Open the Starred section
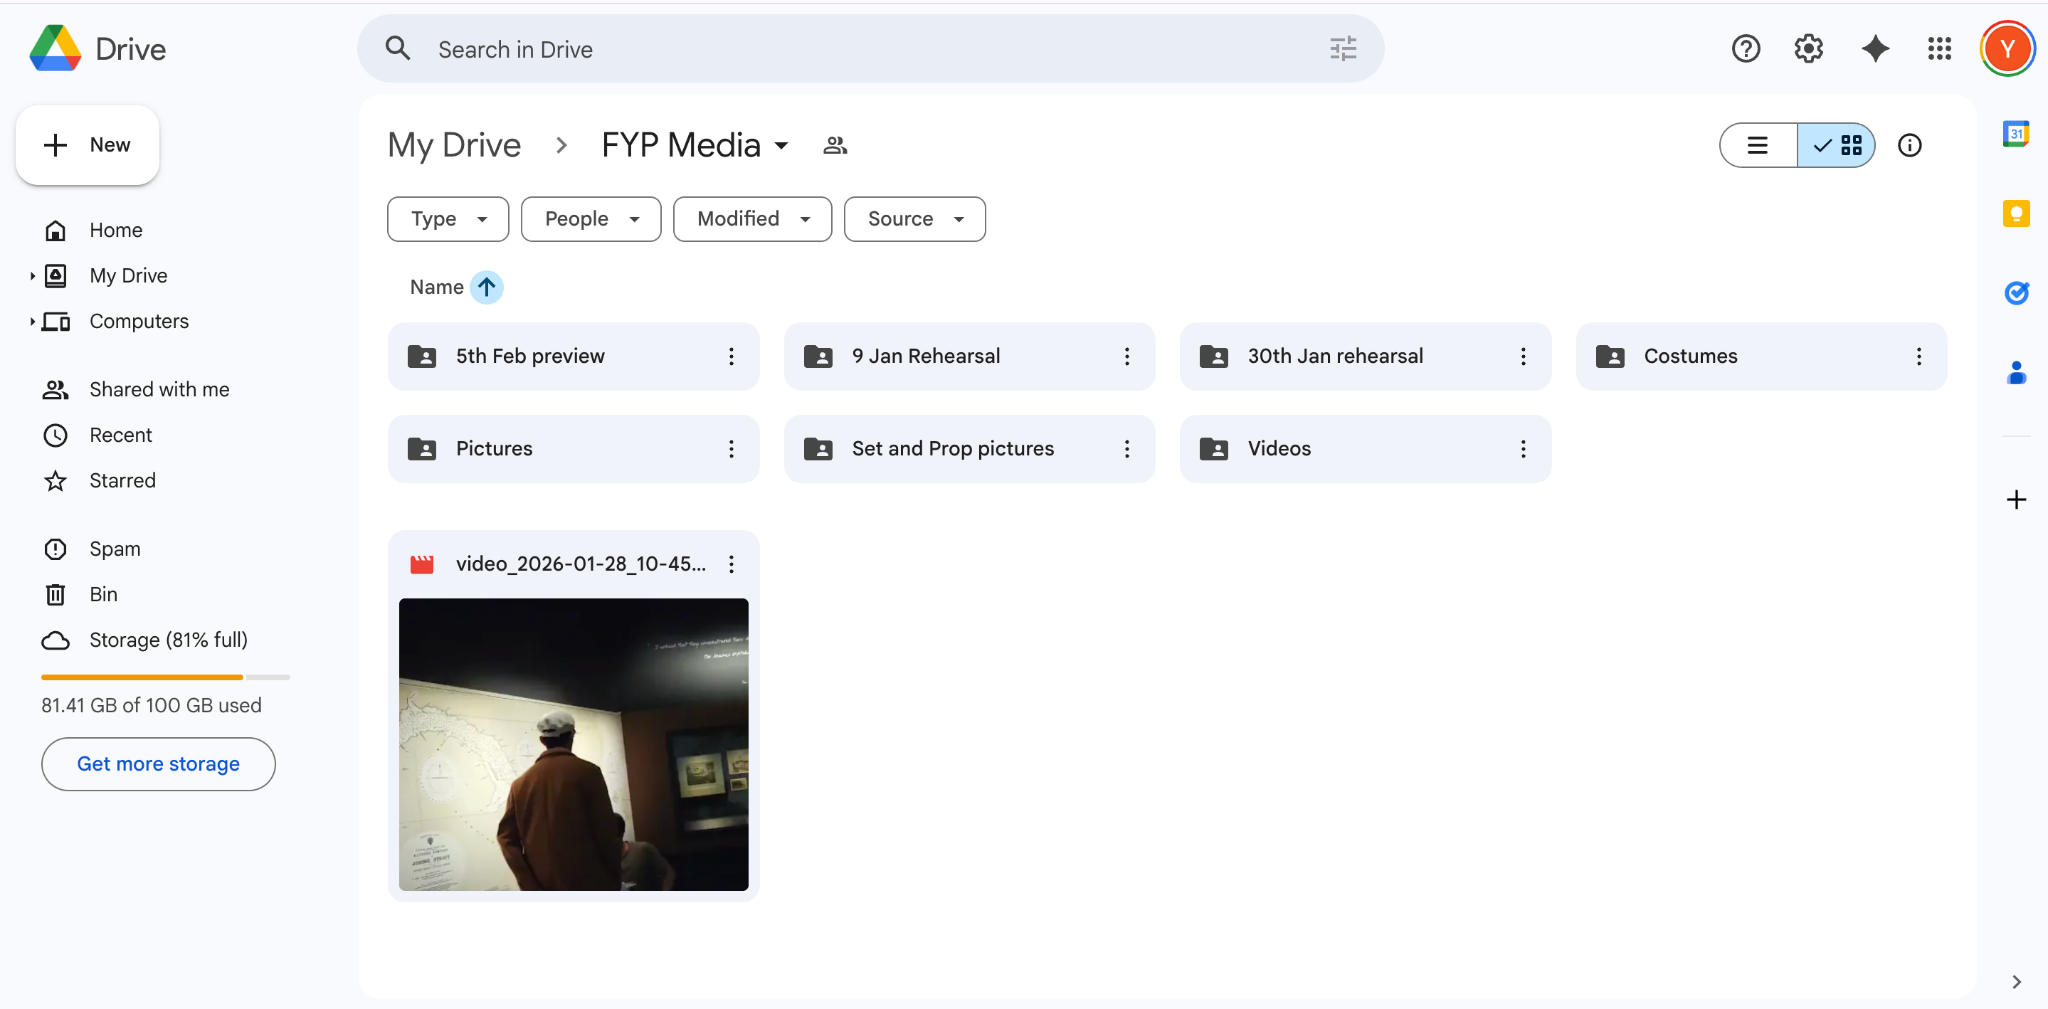This screenshot has width=2048, height=1009. [122, 481]
